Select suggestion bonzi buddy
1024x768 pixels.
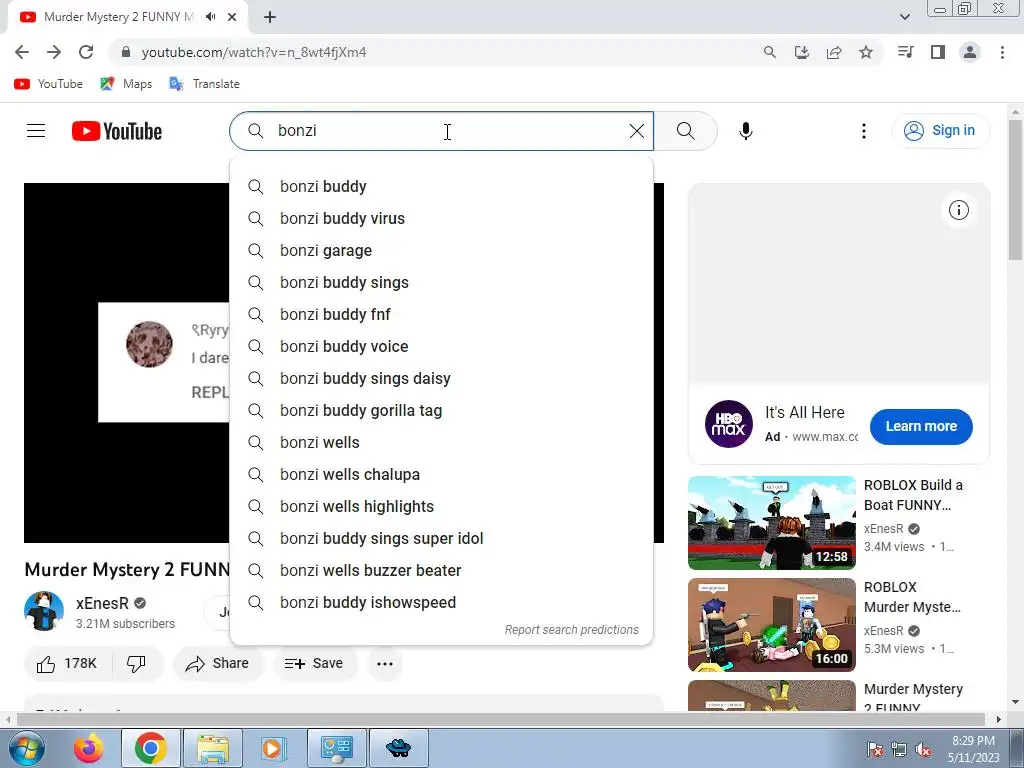(441, 187)
